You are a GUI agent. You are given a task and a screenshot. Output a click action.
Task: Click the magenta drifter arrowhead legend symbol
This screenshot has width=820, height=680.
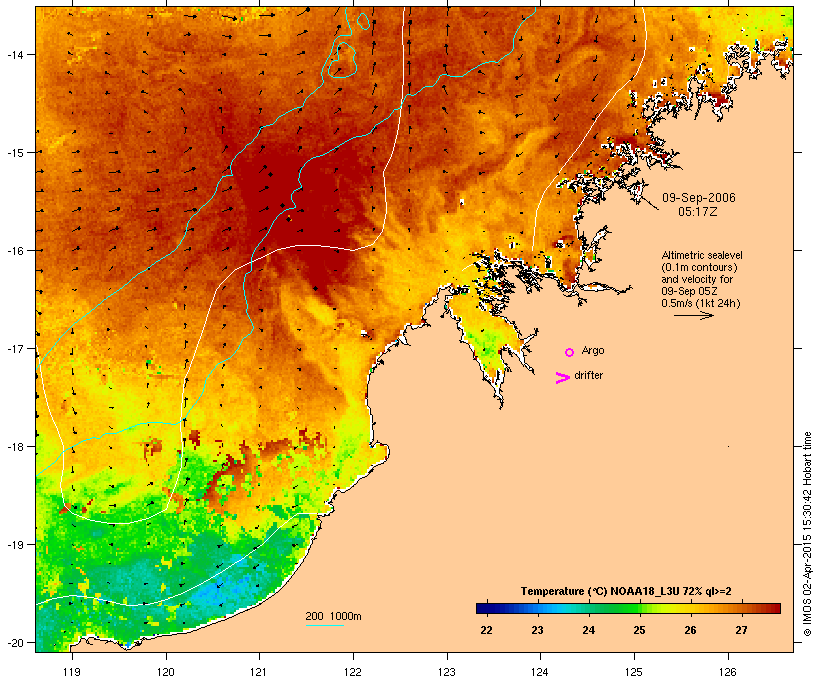pyautogui.click(x=562, y=378)
